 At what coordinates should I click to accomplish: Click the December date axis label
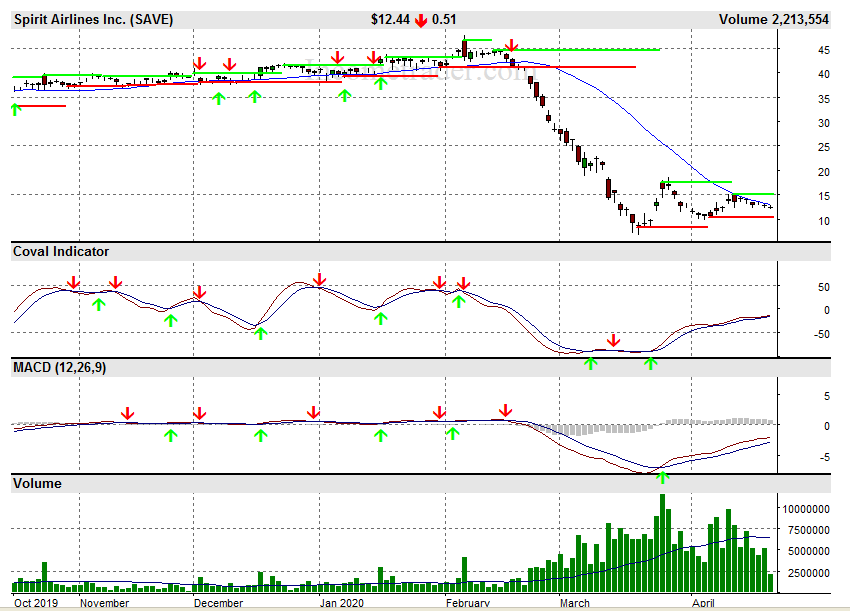click(x=218, y=603)
